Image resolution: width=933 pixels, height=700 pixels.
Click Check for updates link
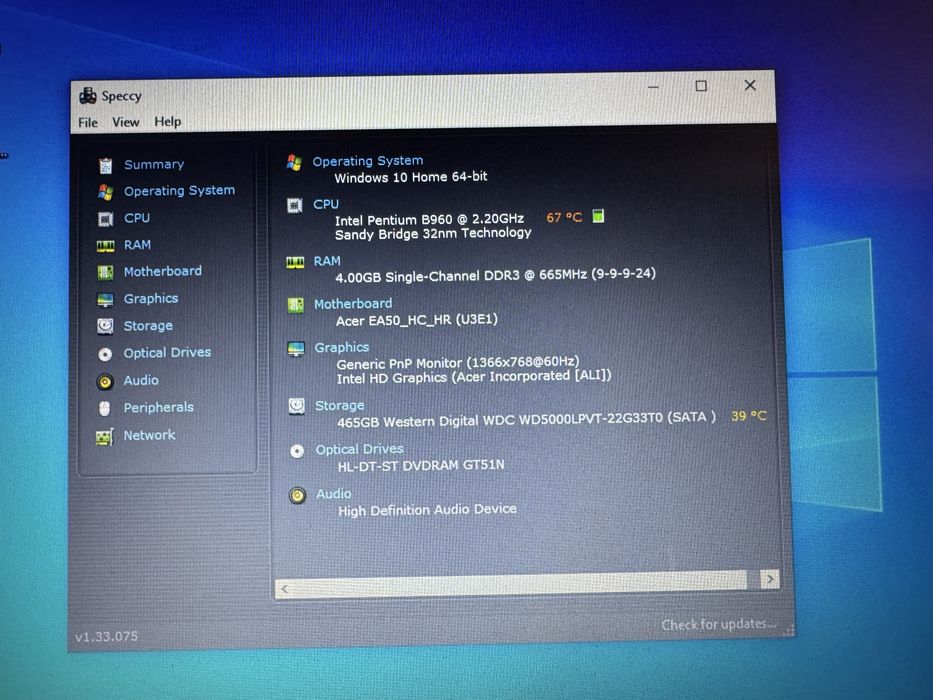click(x=719, y=624)
